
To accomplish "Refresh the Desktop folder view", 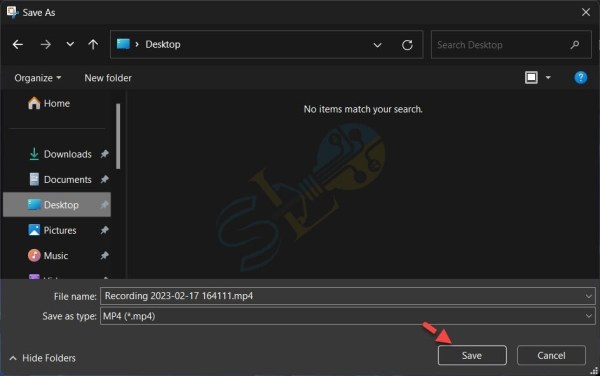I will click(x=407, y=45).
